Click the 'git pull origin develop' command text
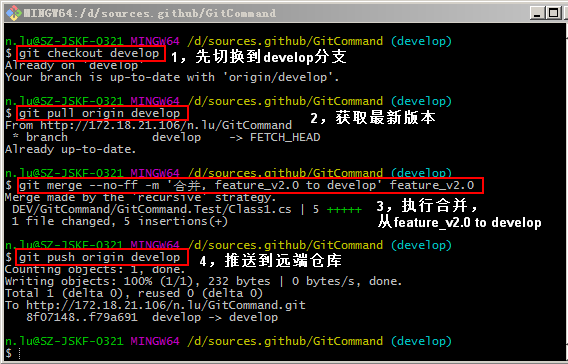This screenshot has height=364, width=568. pos(100,113)
